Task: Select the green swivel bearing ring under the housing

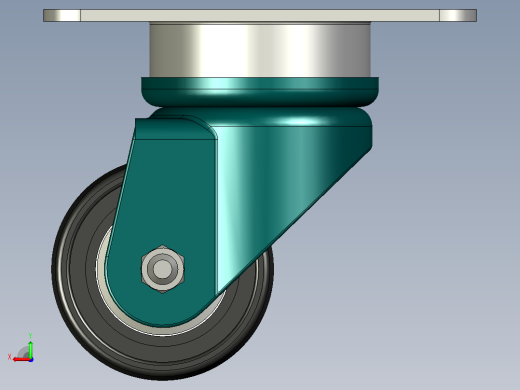Action: coord(260,92)
